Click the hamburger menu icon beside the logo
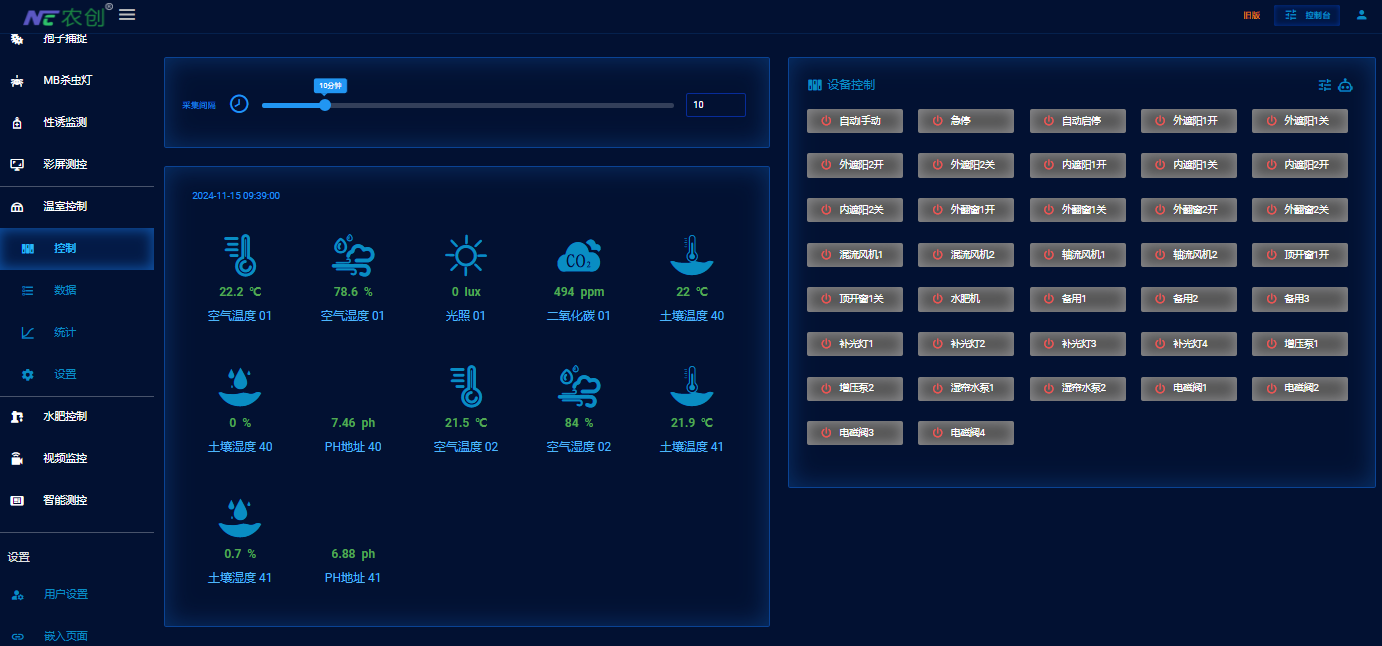 click(x=127, y=14)
